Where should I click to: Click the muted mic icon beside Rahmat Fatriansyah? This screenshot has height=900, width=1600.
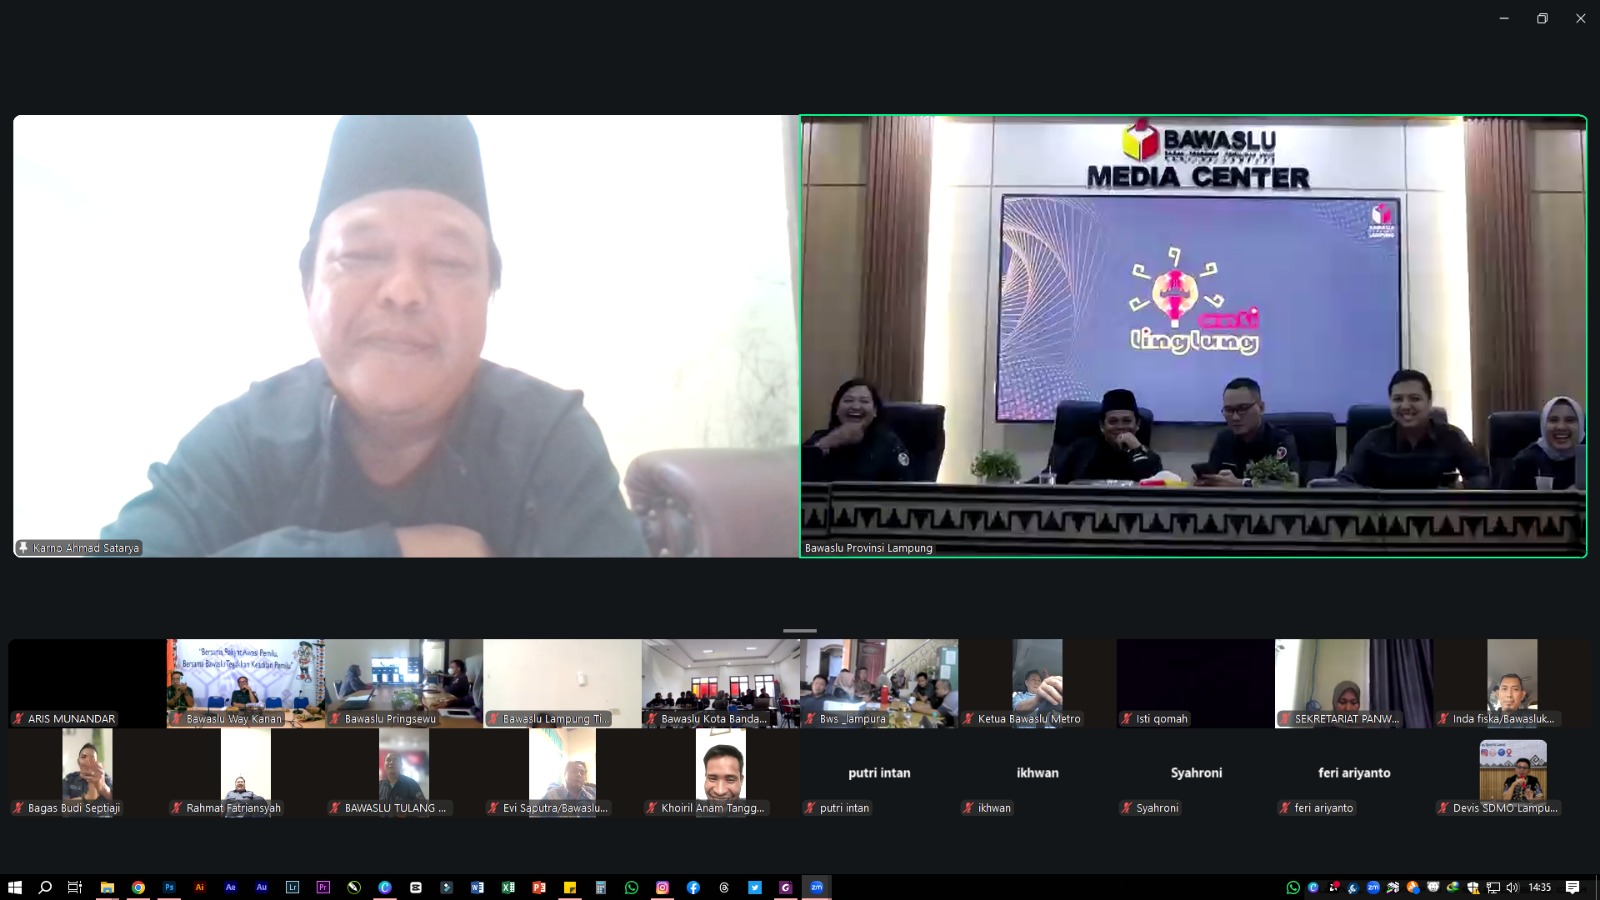point(177,808)
